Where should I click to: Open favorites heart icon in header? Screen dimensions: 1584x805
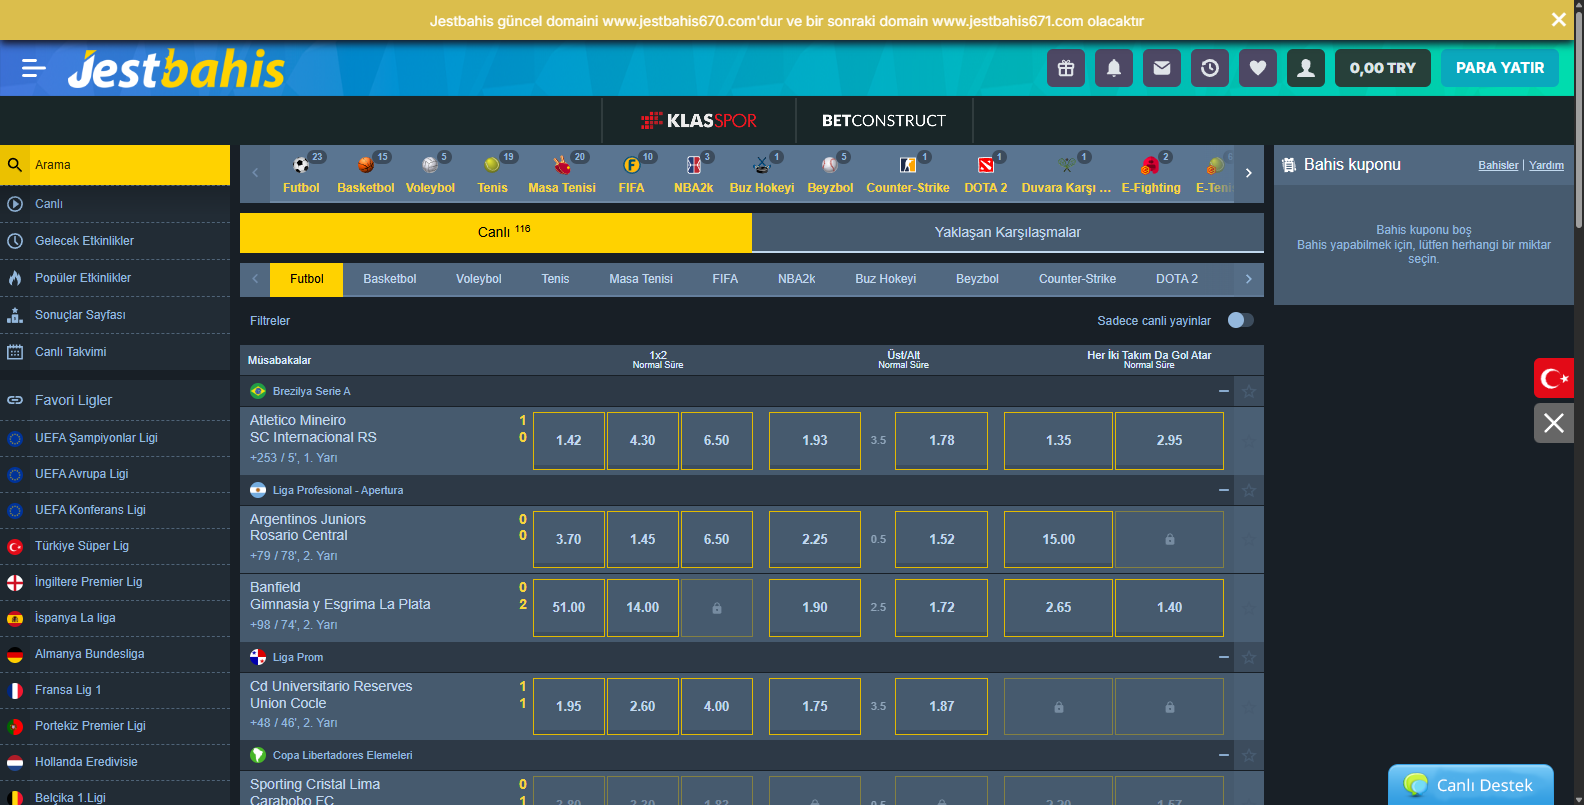(x=1258, y=68)
